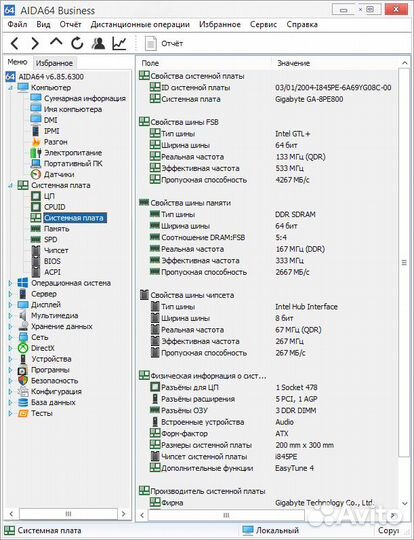Click Локальный in the status bar

270,530
